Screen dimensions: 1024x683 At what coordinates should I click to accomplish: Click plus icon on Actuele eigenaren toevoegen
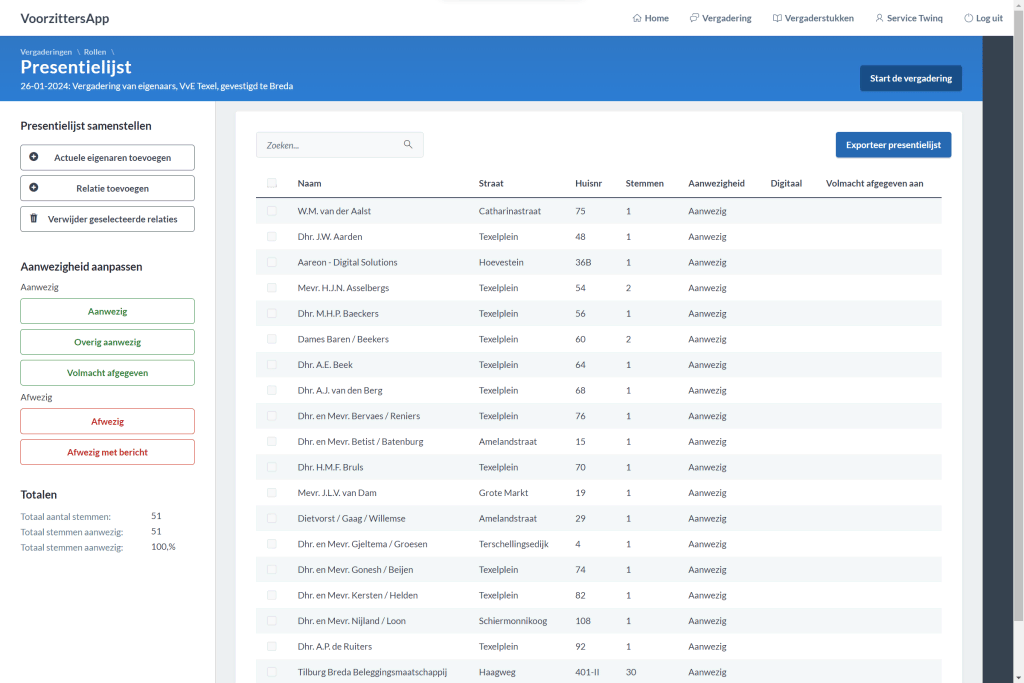(x=34, y=157)
